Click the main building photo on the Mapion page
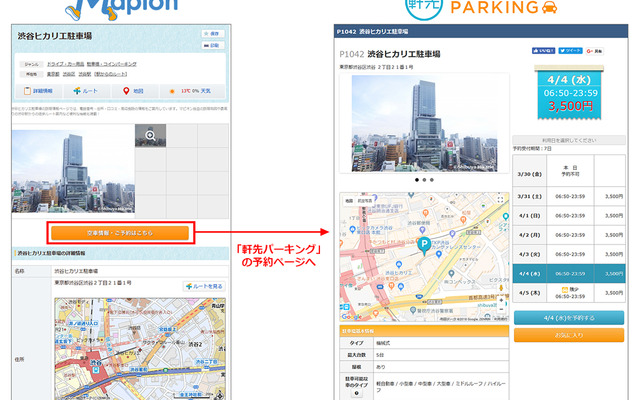Screen dimensions: 640x400 tap(73, 171)
